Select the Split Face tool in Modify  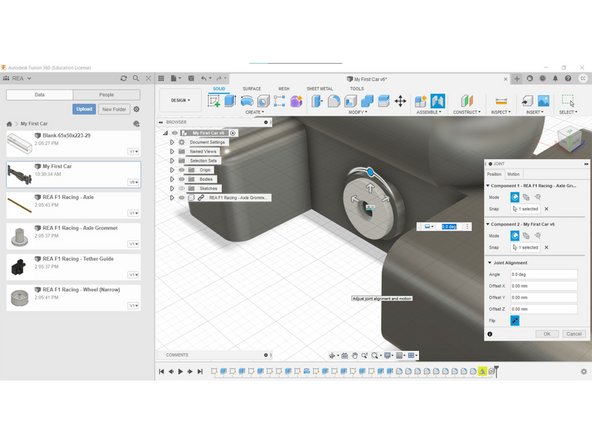pos(384,101)
